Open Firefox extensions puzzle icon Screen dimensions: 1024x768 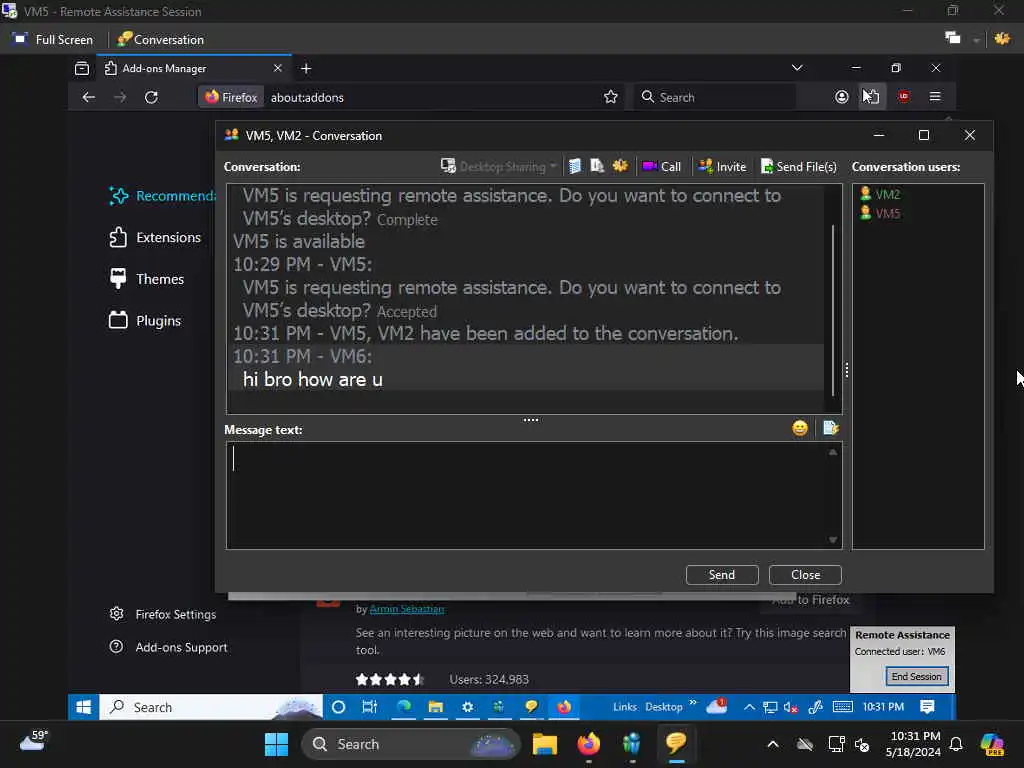[872, 97]
